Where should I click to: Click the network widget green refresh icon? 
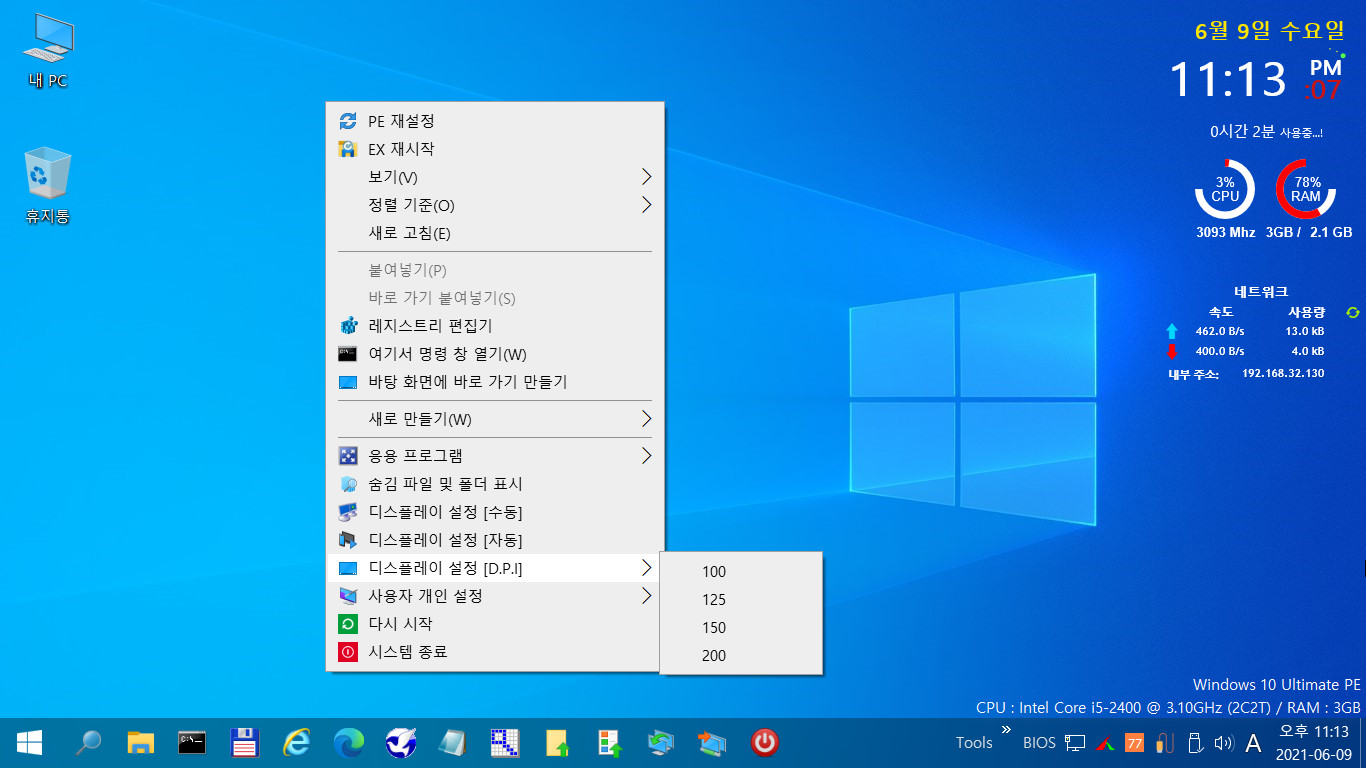click(x=1353, y=312)
